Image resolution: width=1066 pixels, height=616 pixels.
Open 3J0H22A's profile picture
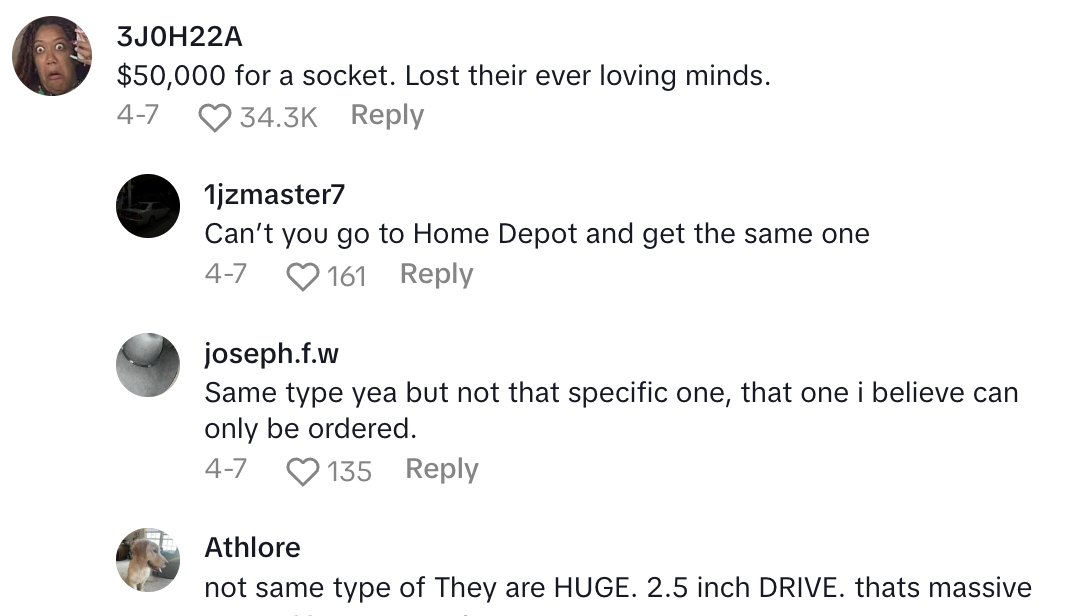(x=52, y=55)
